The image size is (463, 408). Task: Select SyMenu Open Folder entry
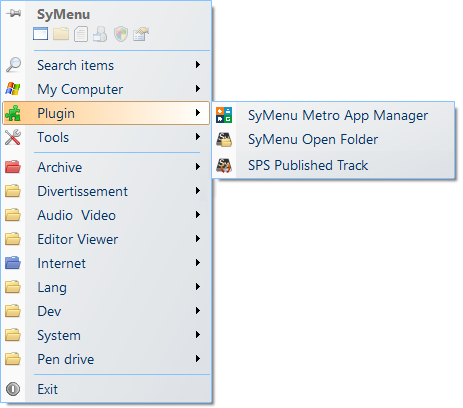coord(333,140)
